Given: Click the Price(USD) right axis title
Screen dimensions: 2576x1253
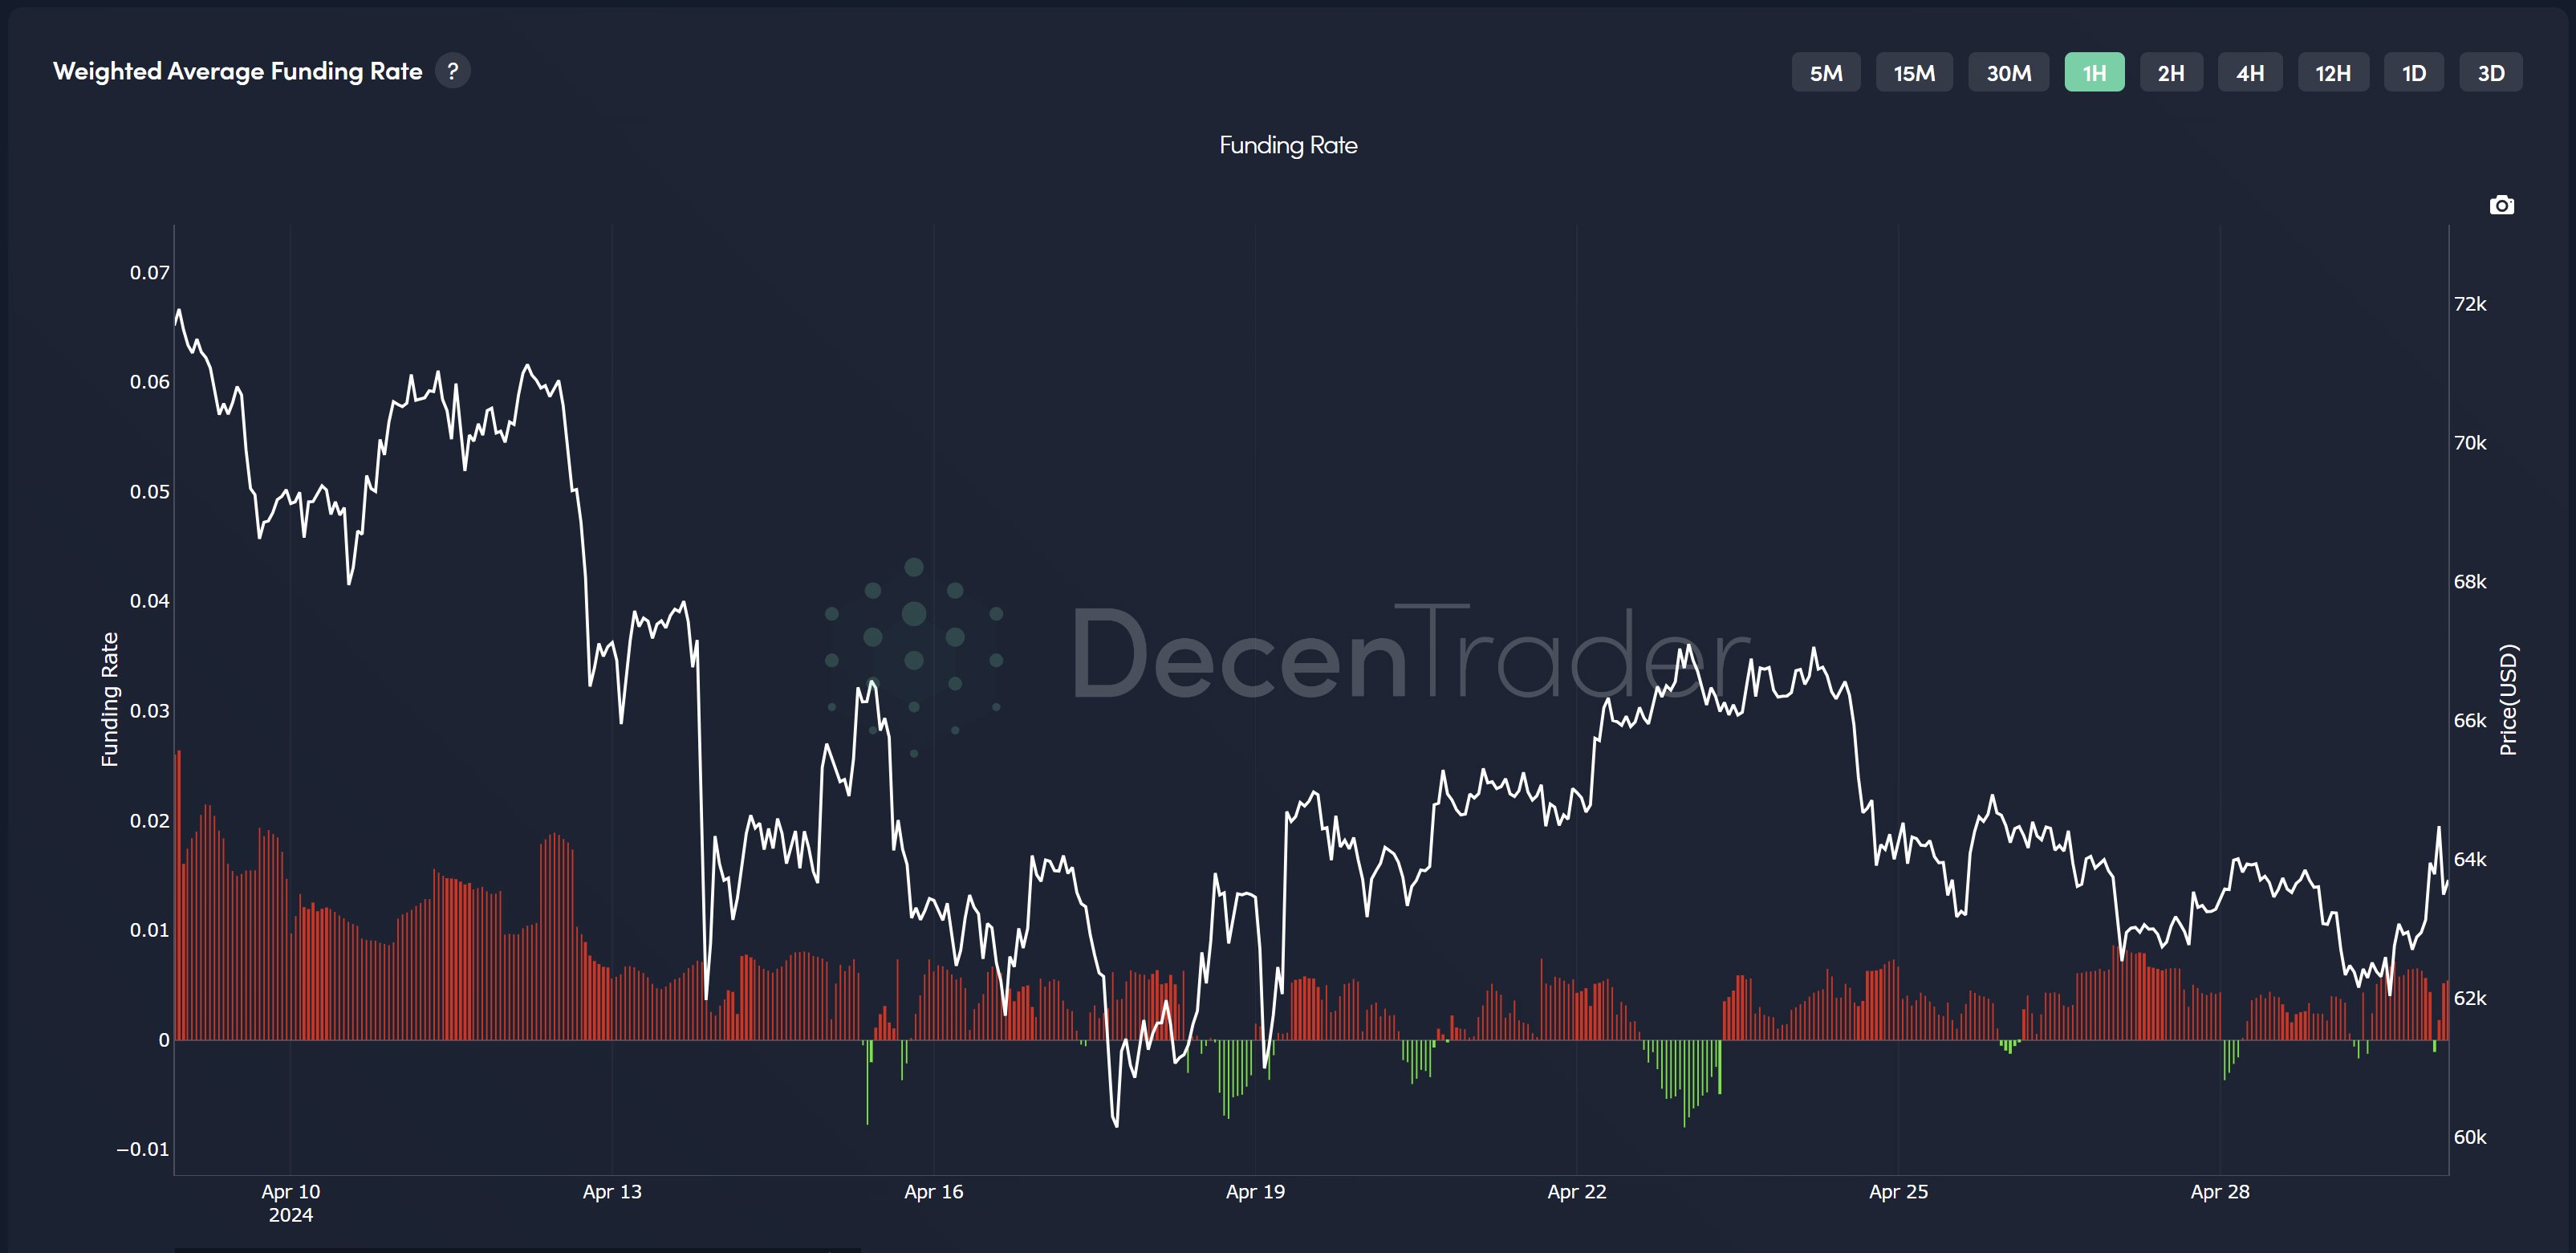Looking at the screenshot, I should pyautogui.click(x=2508, y=699).
